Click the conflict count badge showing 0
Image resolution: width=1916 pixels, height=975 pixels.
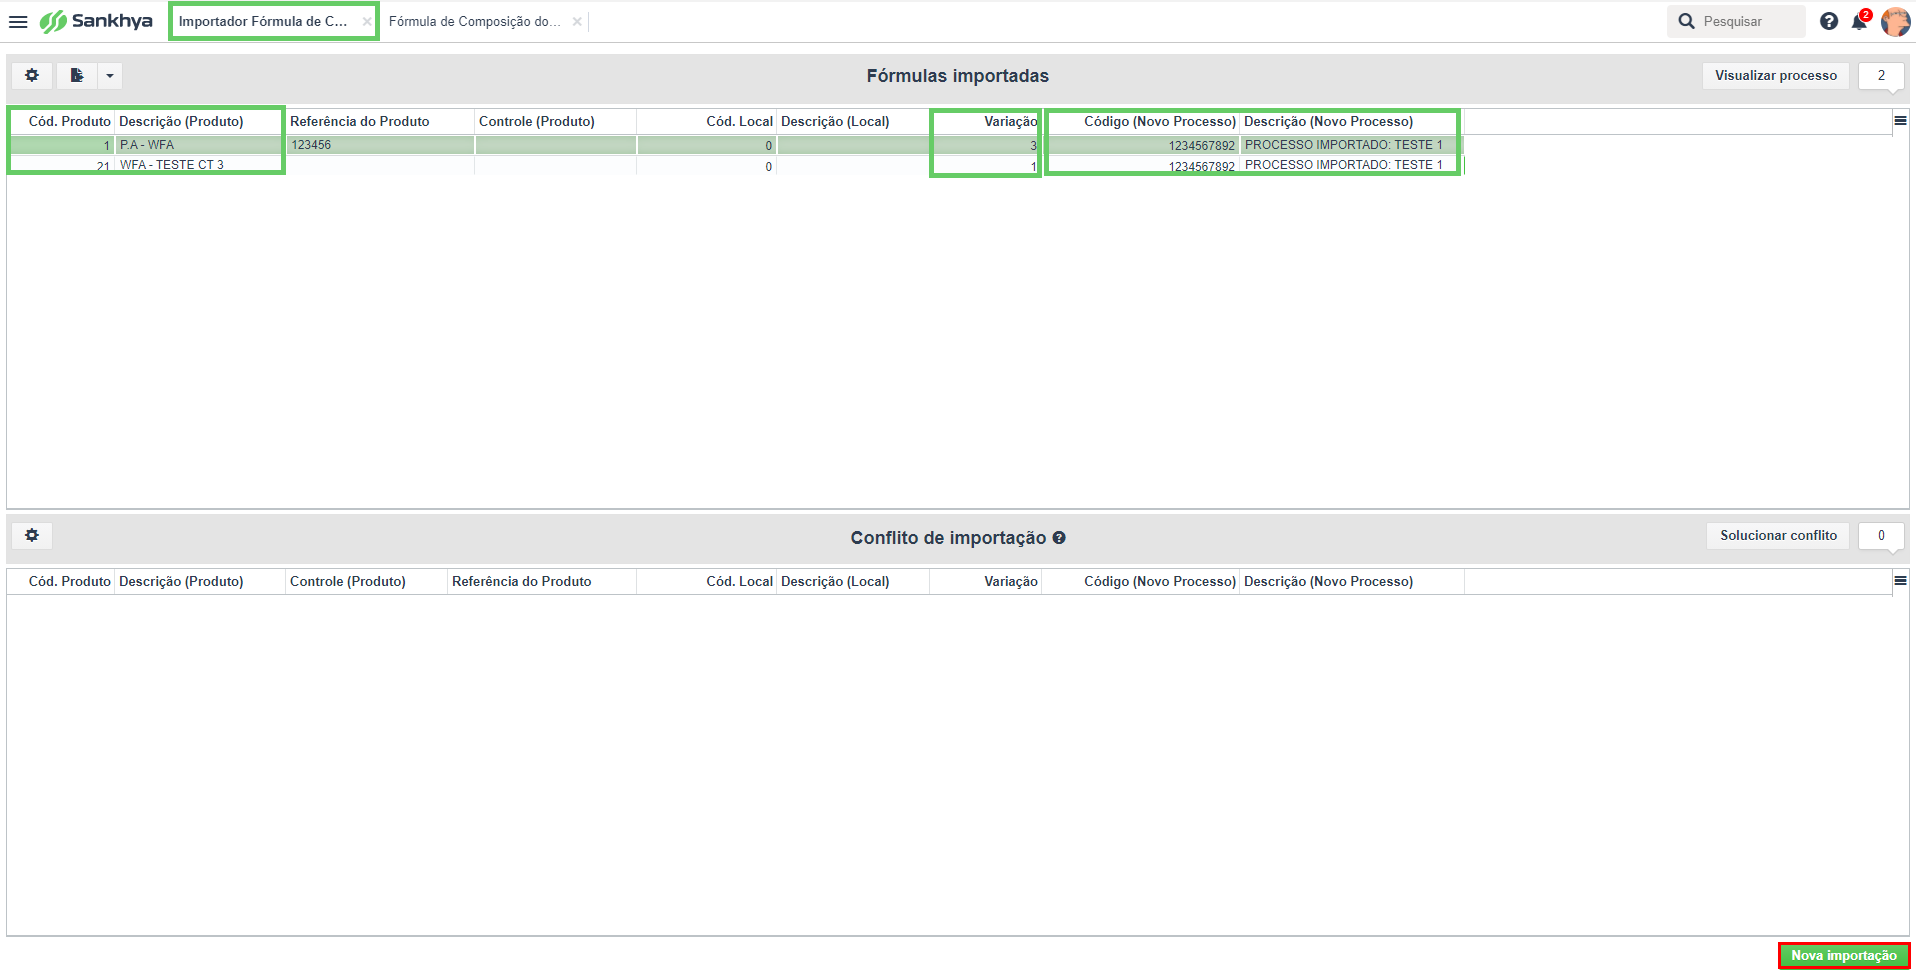tap(1881, 535)
